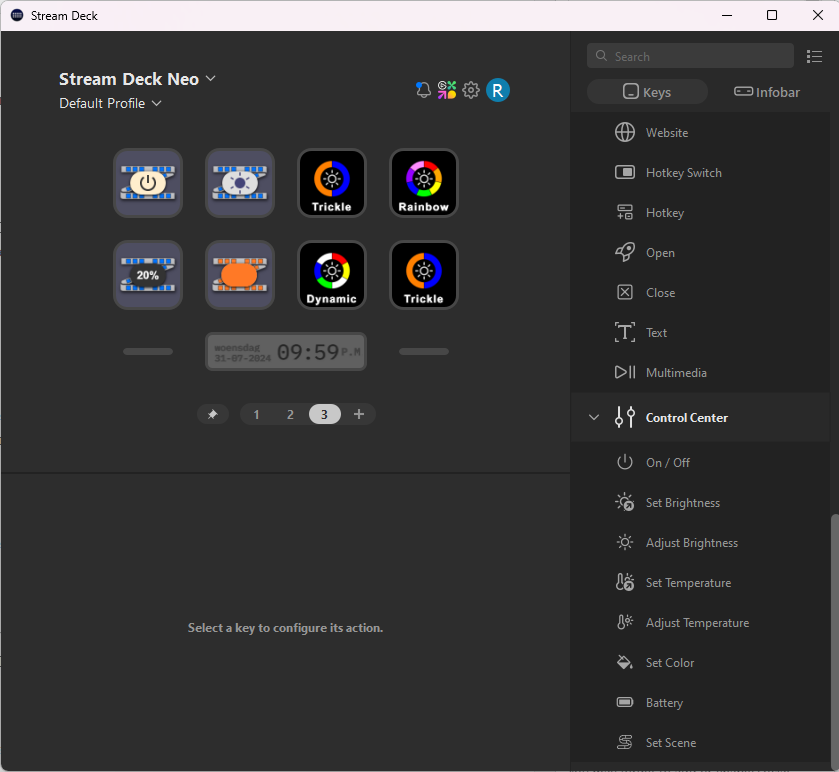Select the On / Off action
Viewport: 839px width, 772px height.
[x=700, y=463]
